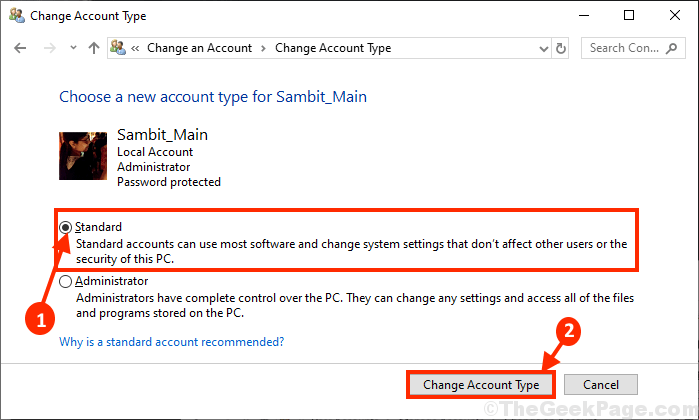
Task: Go back with the left arrow
Action: 21,48
